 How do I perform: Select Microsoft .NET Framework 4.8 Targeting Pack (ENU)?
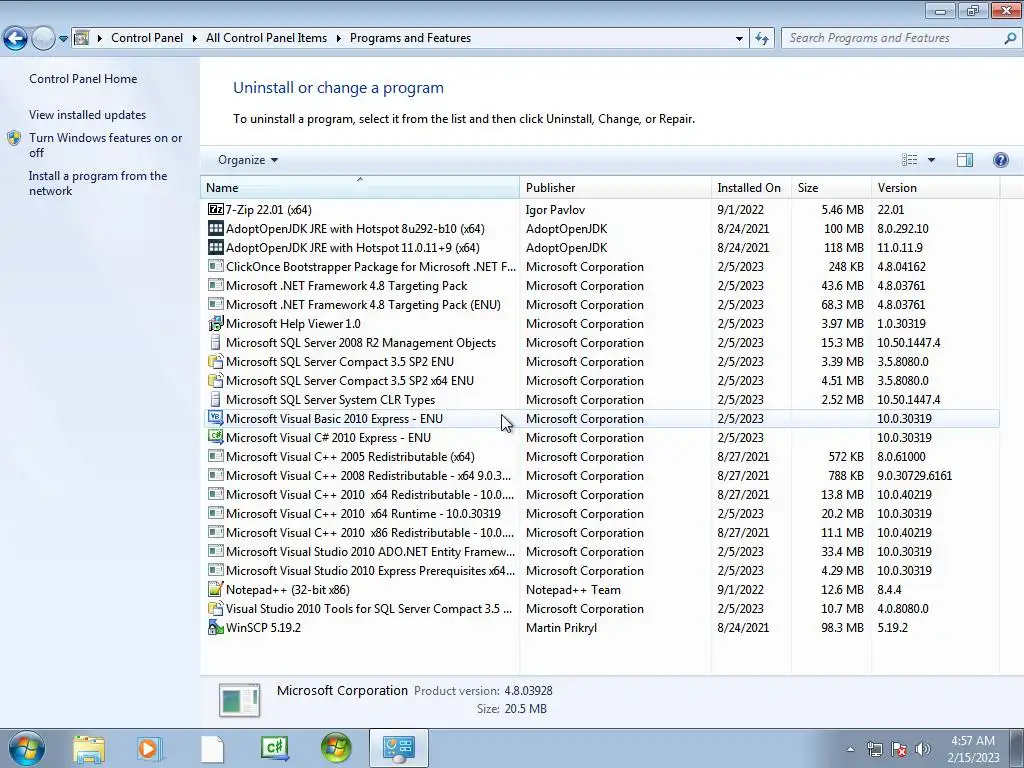click(x=600, y=305)
